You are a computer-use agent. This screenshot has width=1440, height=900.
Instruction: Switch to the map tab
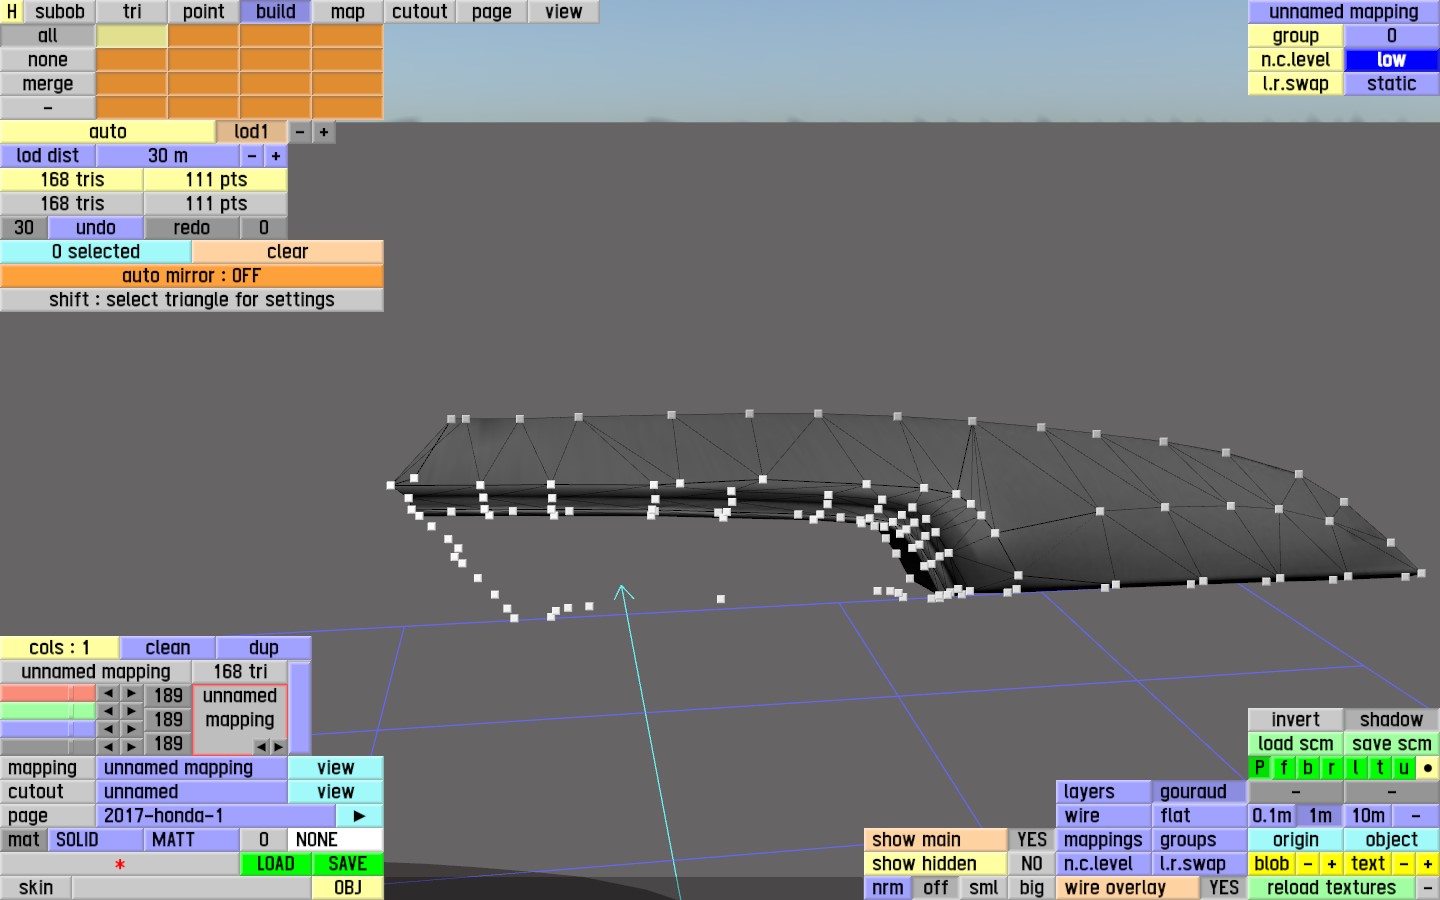click(x=348, y=12)
